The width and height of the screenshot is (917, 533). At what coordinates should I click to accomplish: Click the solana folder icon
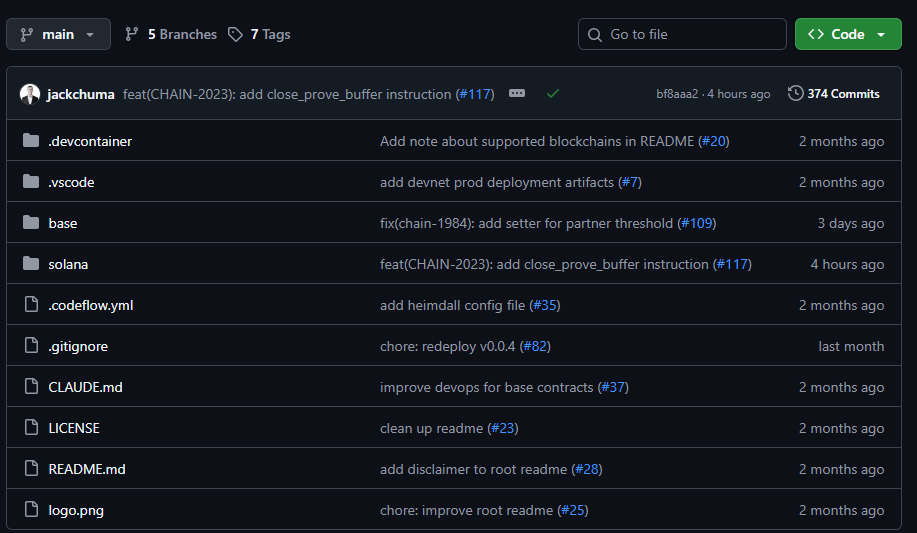(31, 264)
